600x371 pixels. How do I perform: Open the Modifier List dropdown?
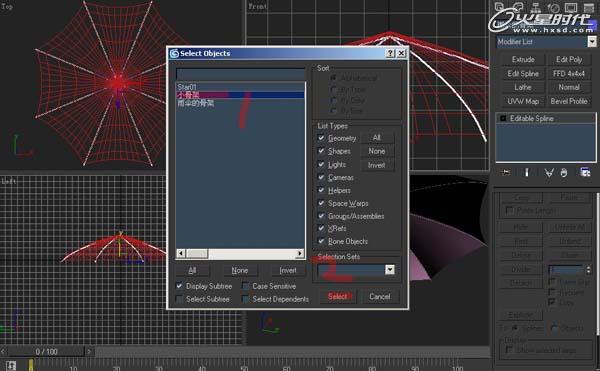(592, 42)
